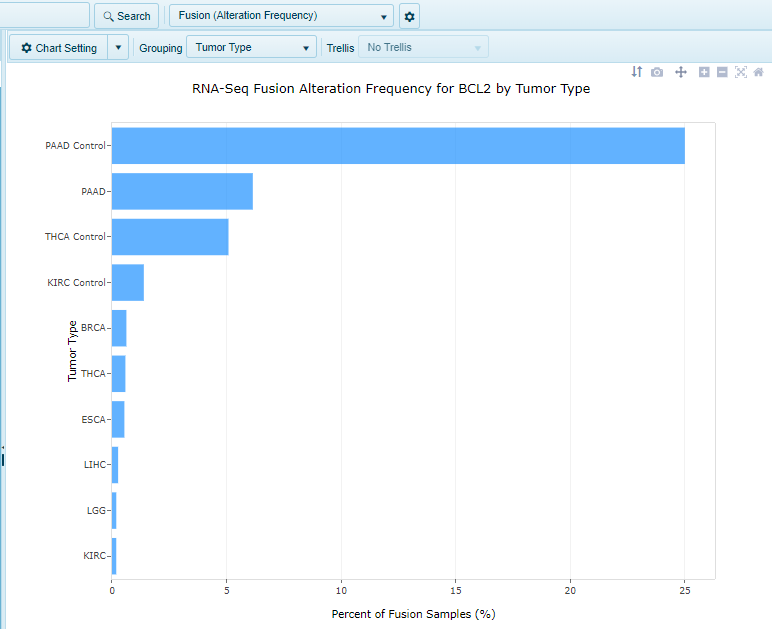Open the Chart Setting split arrow
The image size is (772, 629).
pos(118,47)
